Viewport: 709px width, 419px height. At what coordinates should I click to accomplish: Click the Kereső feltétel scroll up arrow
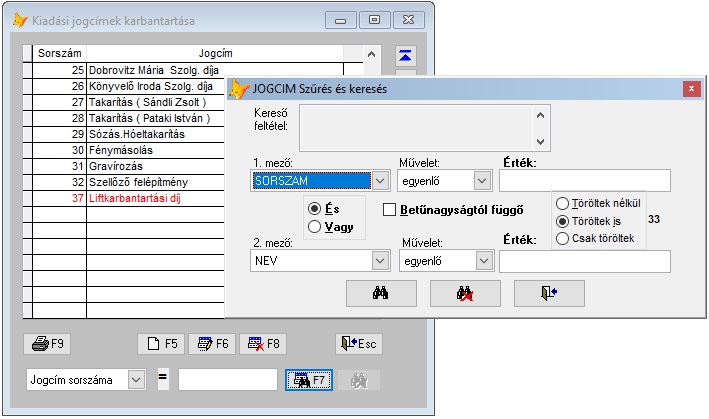tap(540, 115)
